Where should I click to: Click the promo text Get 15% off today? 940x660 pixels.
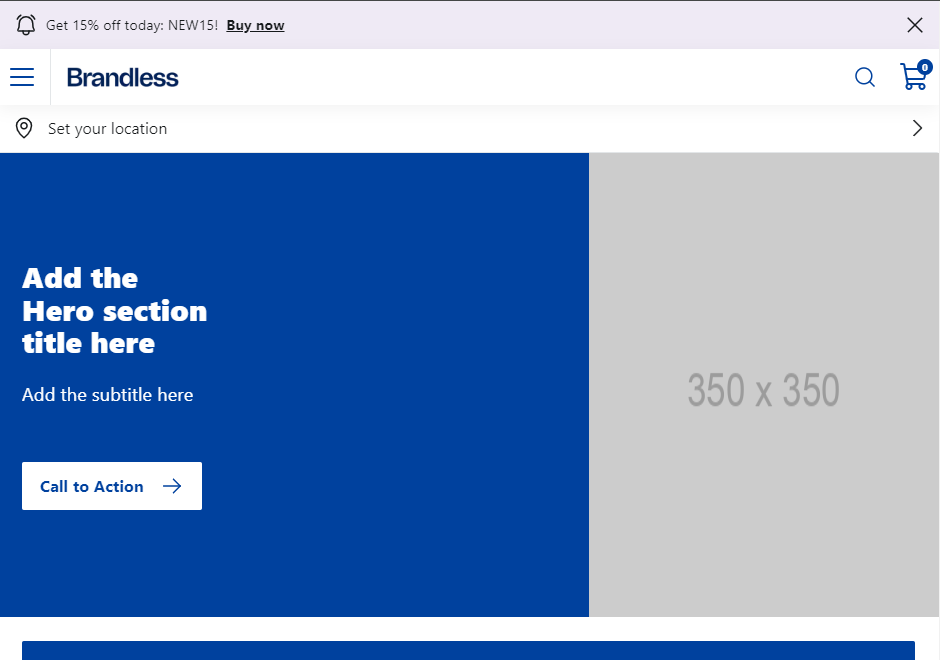tap(132, 25)
